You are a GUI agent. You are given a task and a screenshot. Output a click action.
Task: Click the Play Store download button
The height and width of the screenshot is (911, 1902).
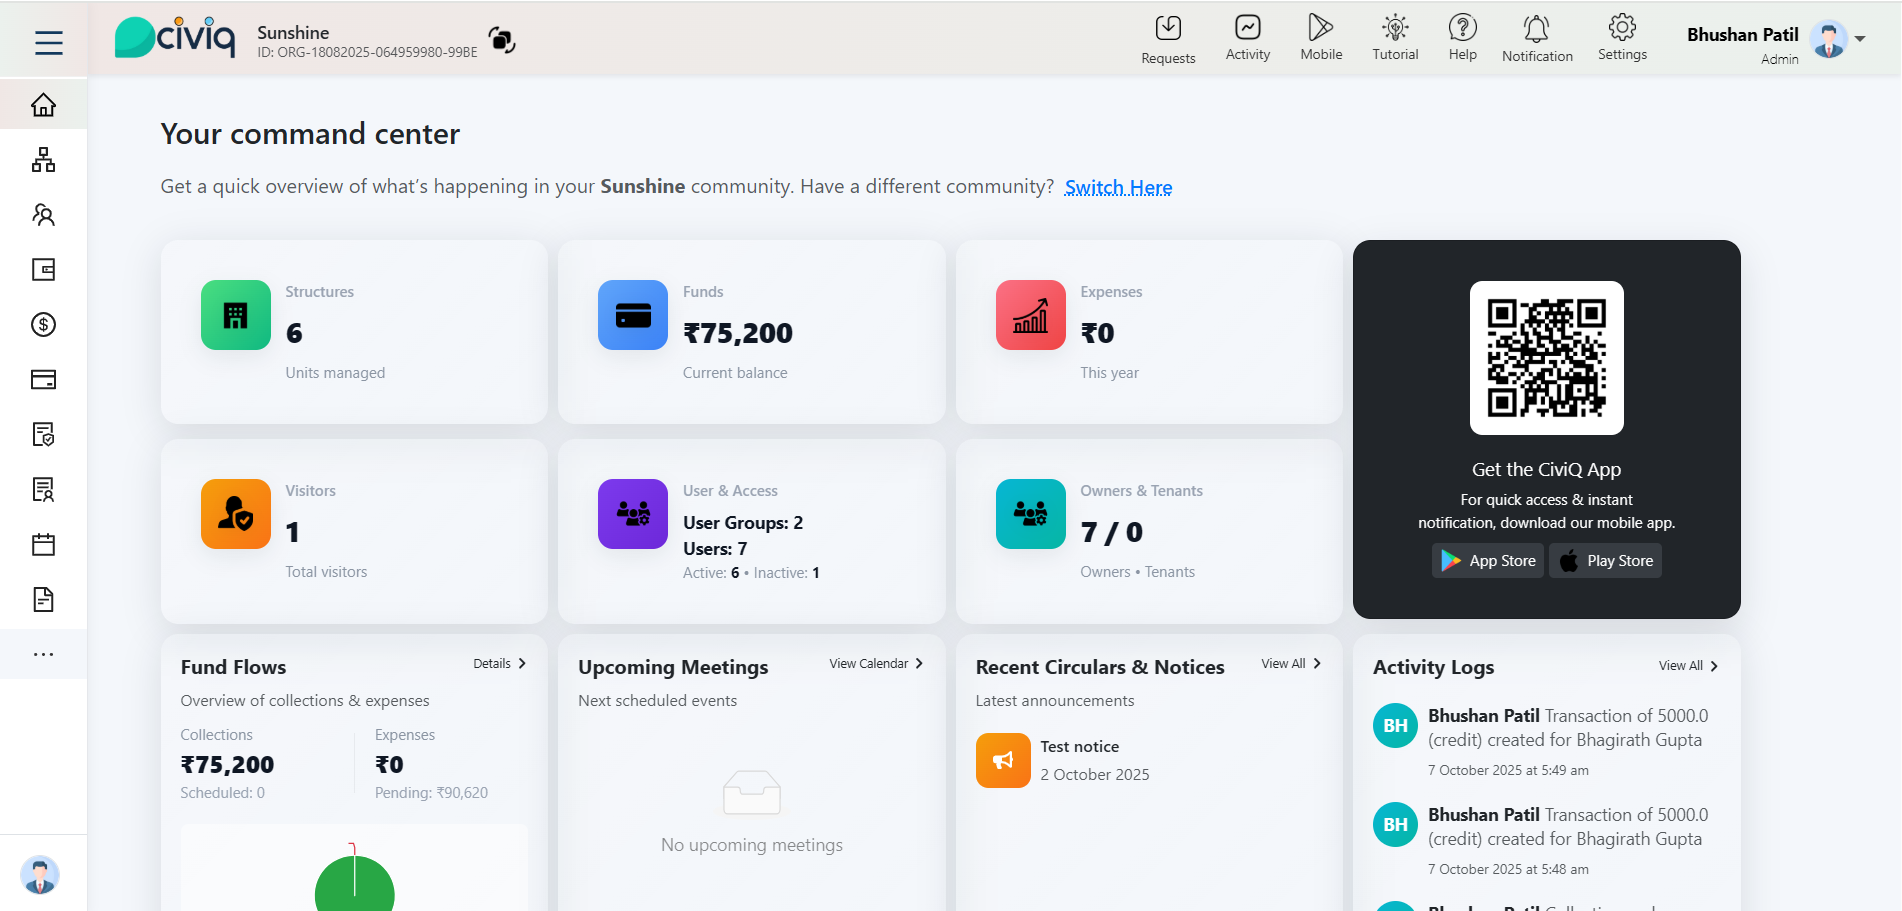[1605, 561]
